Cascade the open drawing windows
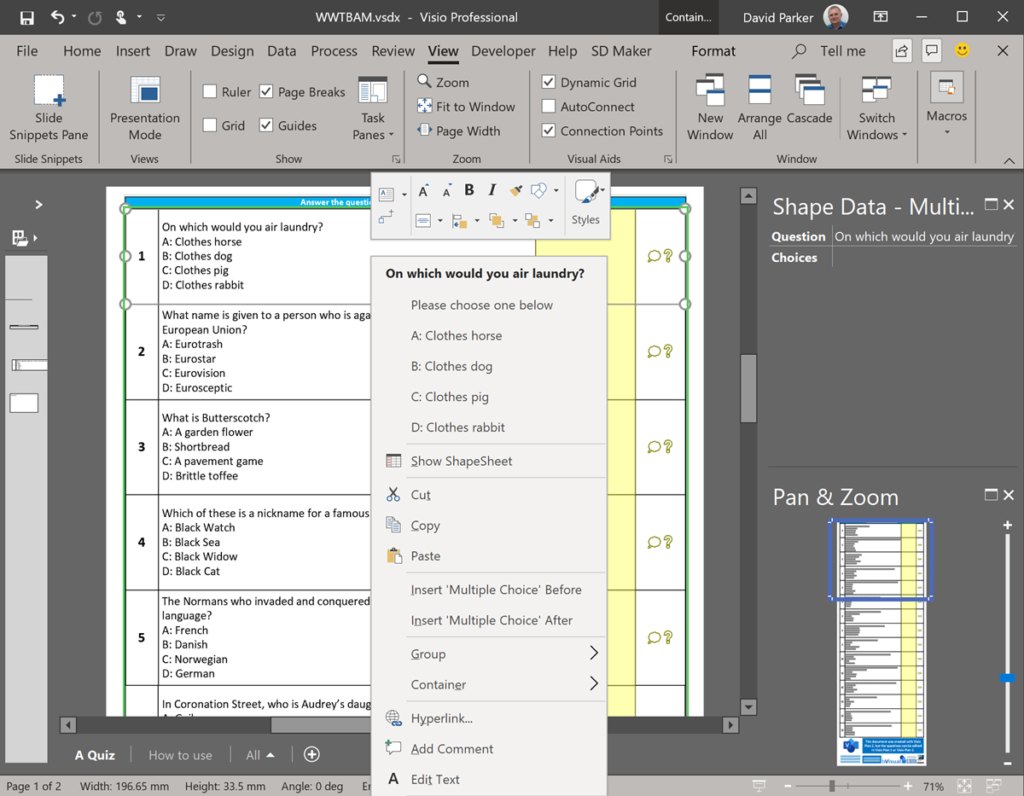Screen dimensions: 1024x796 point(810,105)
